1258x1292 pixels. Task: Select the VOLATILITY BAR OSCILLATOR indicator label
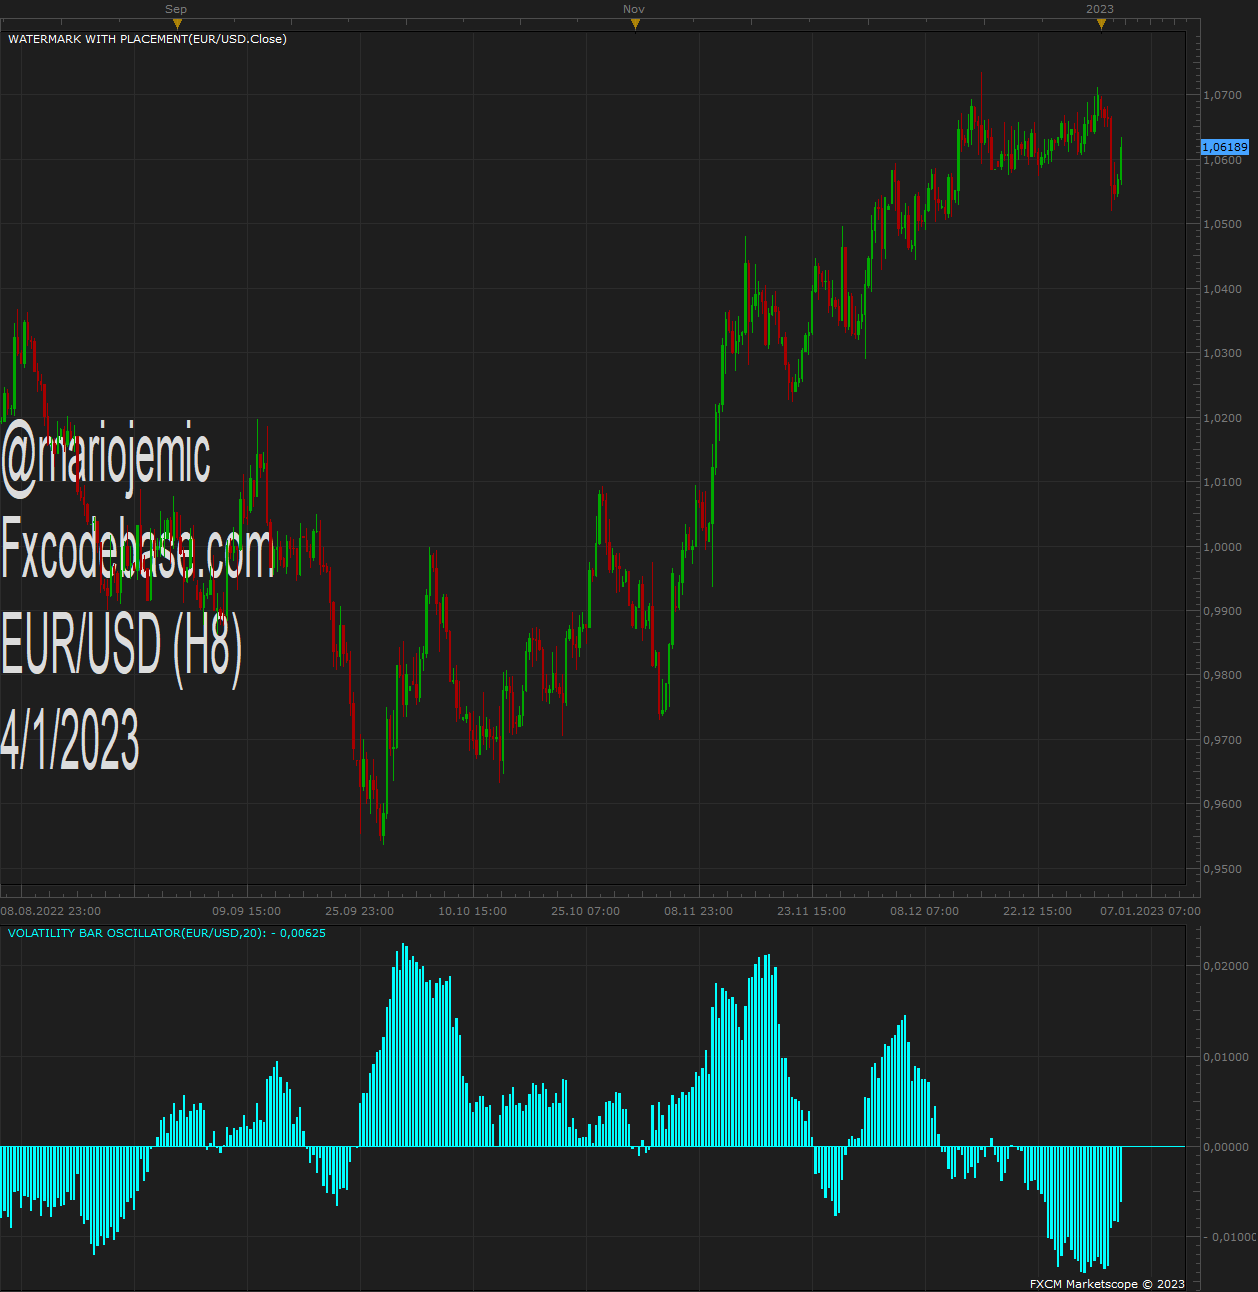[x=166, y=933]
